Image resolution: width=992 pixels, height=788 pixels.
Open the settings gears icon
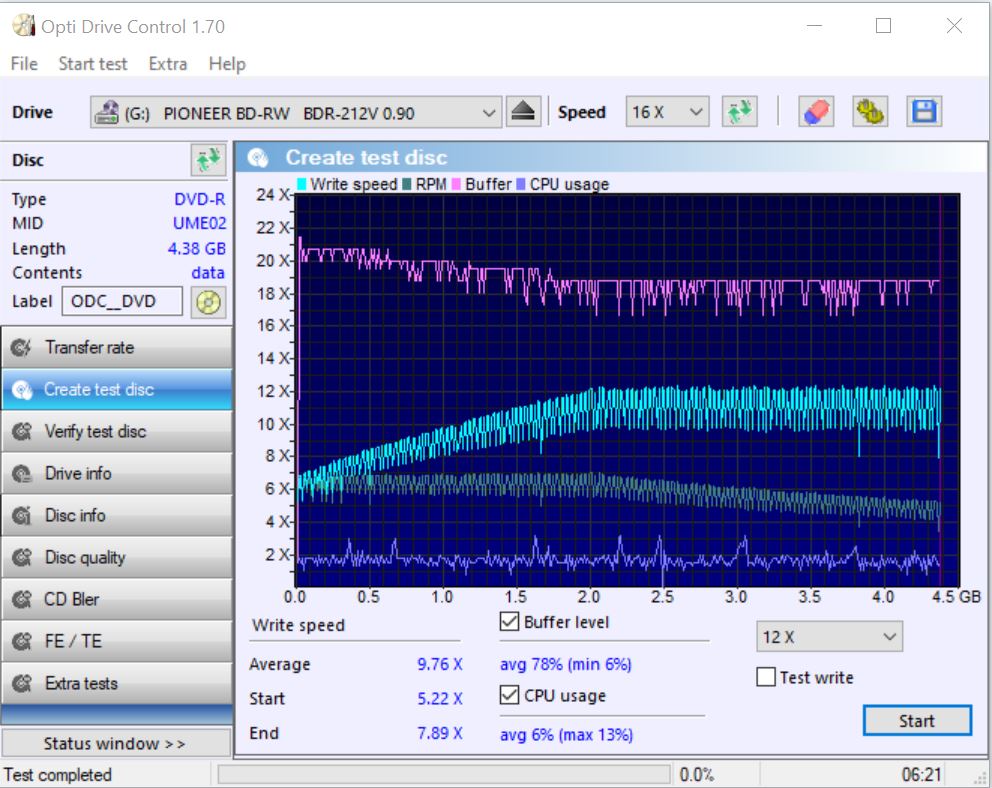(x=870, y=112)
